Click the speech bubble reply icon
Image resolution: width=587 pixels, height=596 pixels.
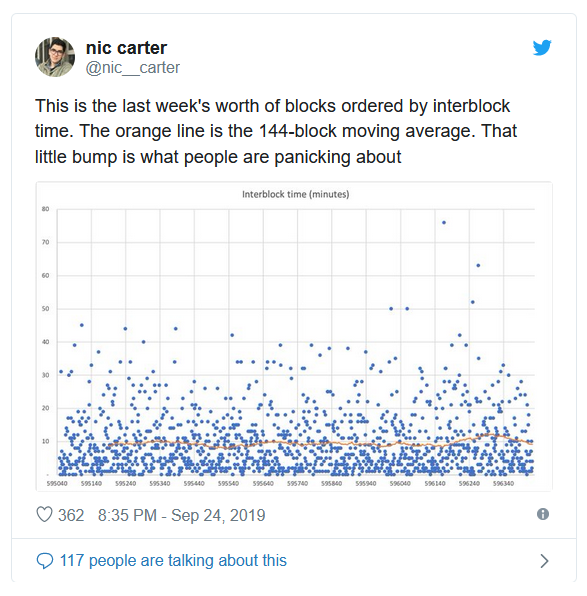[x=45, y=561]
